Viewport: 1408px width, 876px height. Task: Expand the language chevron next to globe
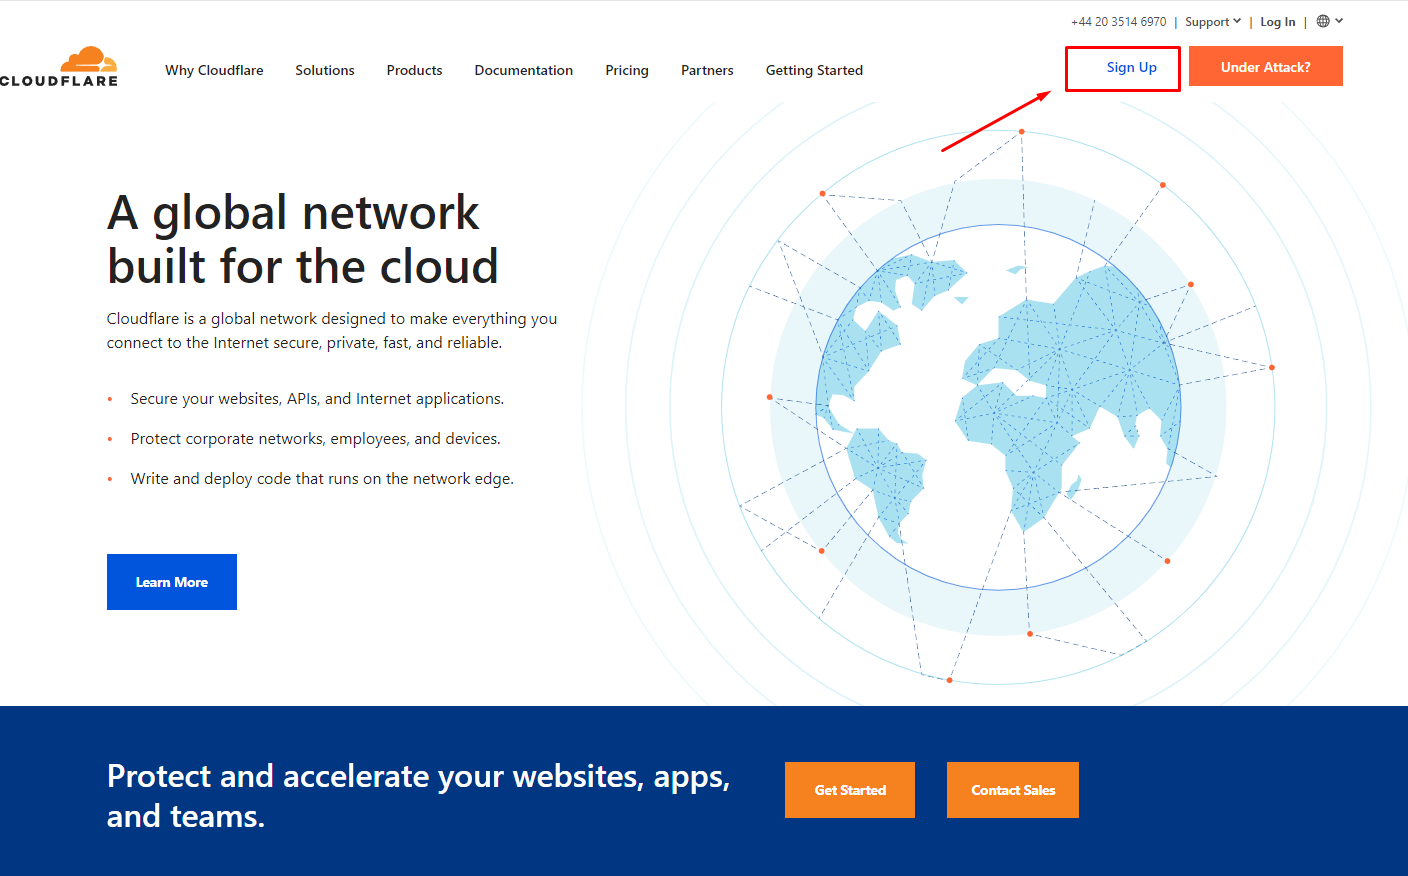click(x=1339, y=21)
